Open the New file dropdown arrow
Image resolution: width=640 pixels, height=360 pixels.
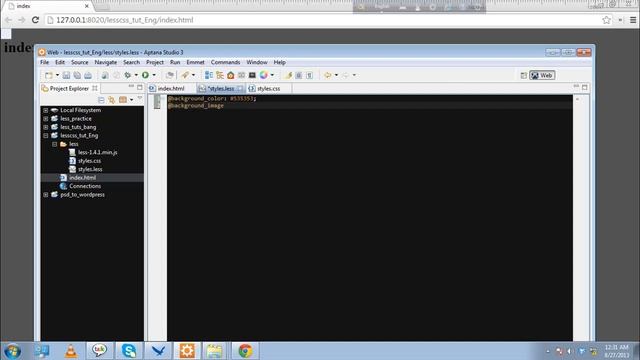coord(57,76)
